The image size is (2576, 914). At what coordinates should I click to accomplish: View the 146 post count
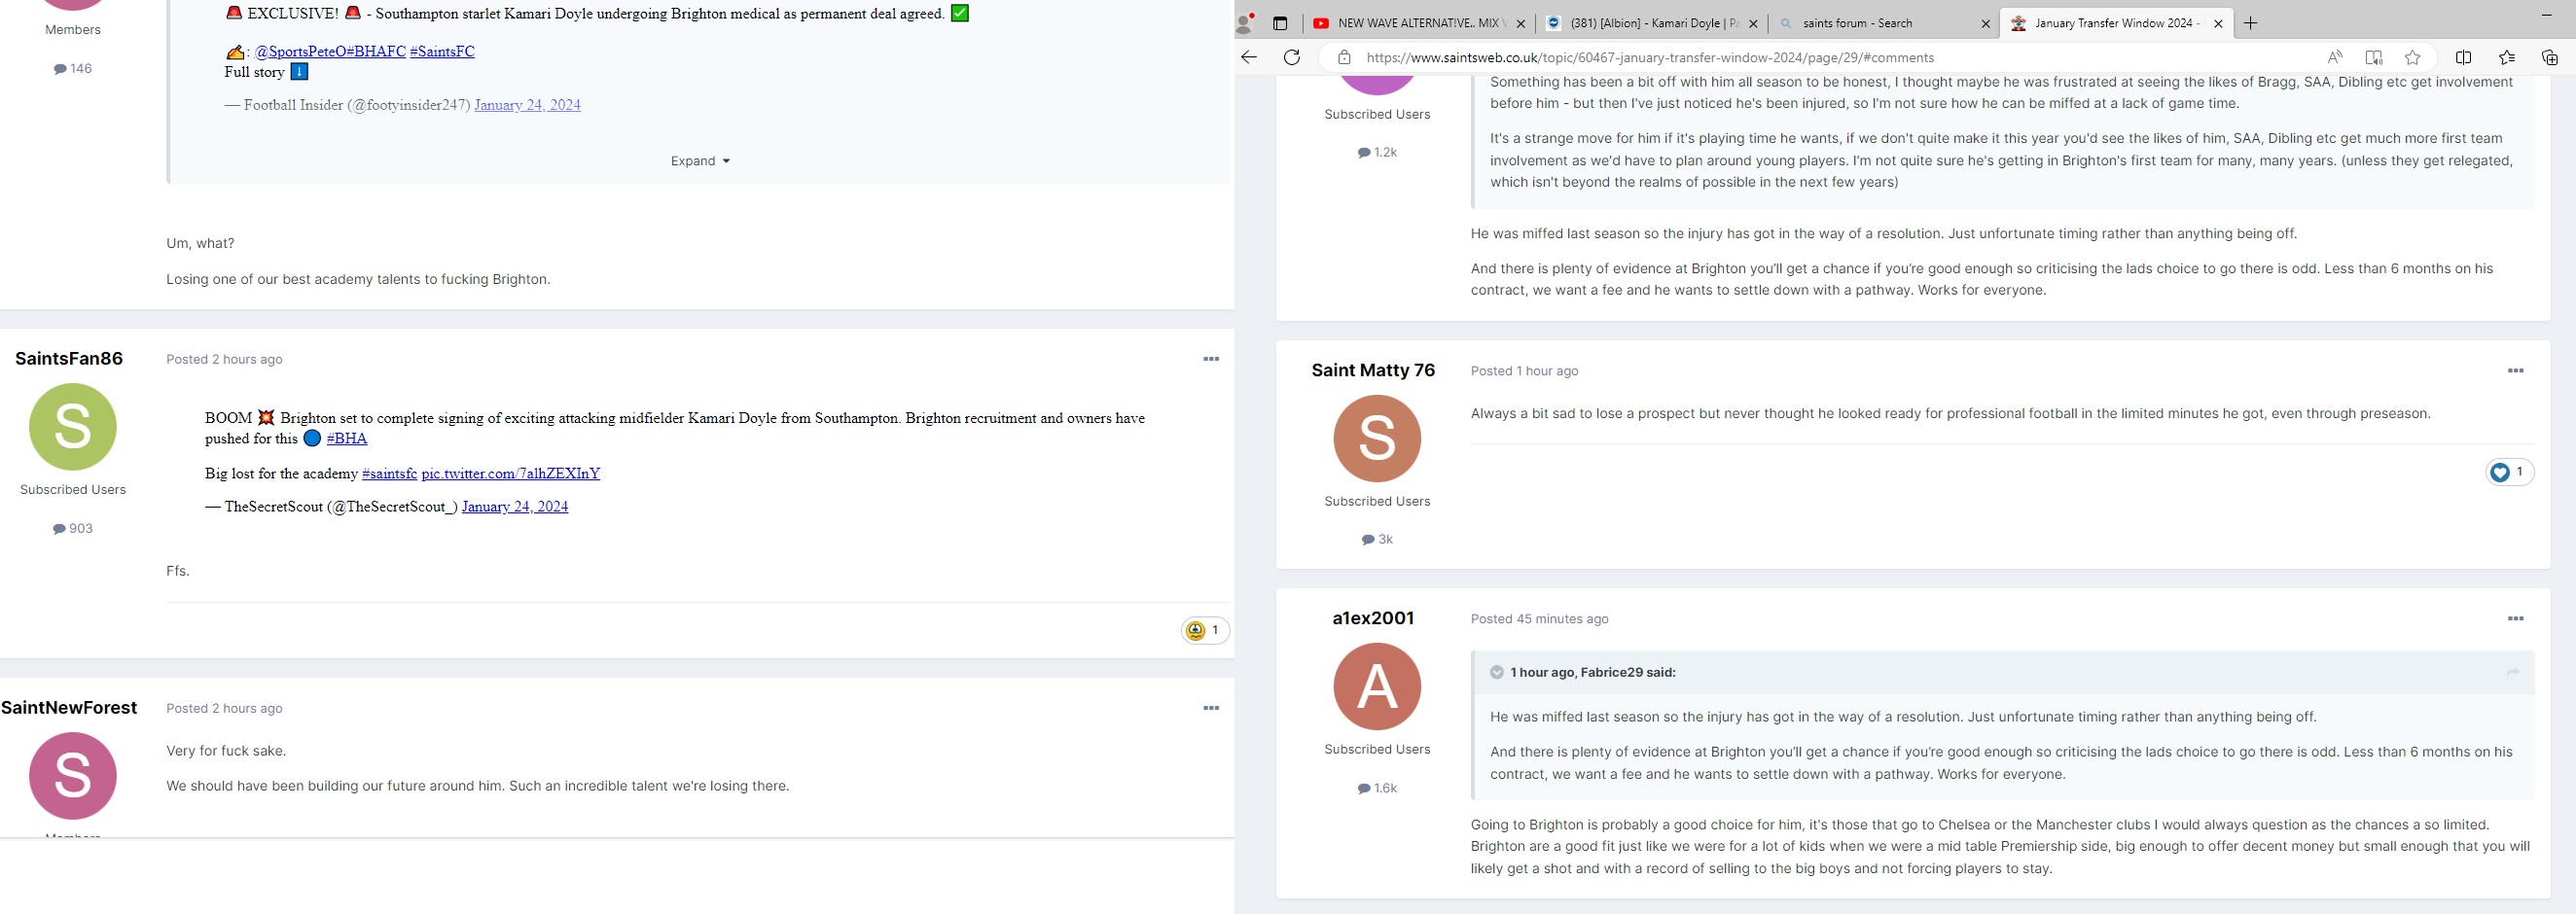point(73,68)
